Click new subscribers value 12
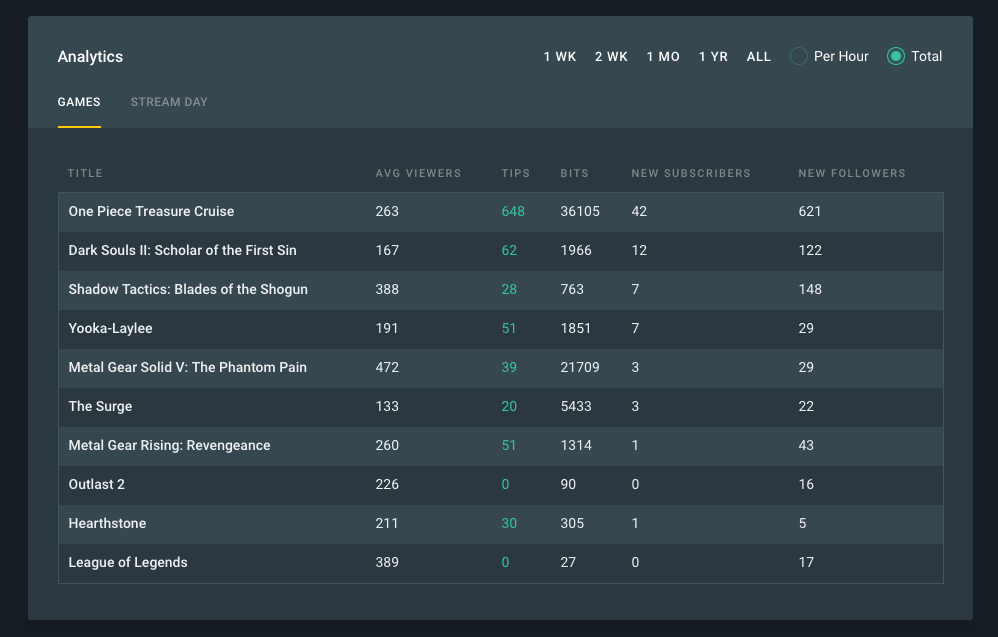Screen dimensions: 998x637 click(x=639, y=250)
